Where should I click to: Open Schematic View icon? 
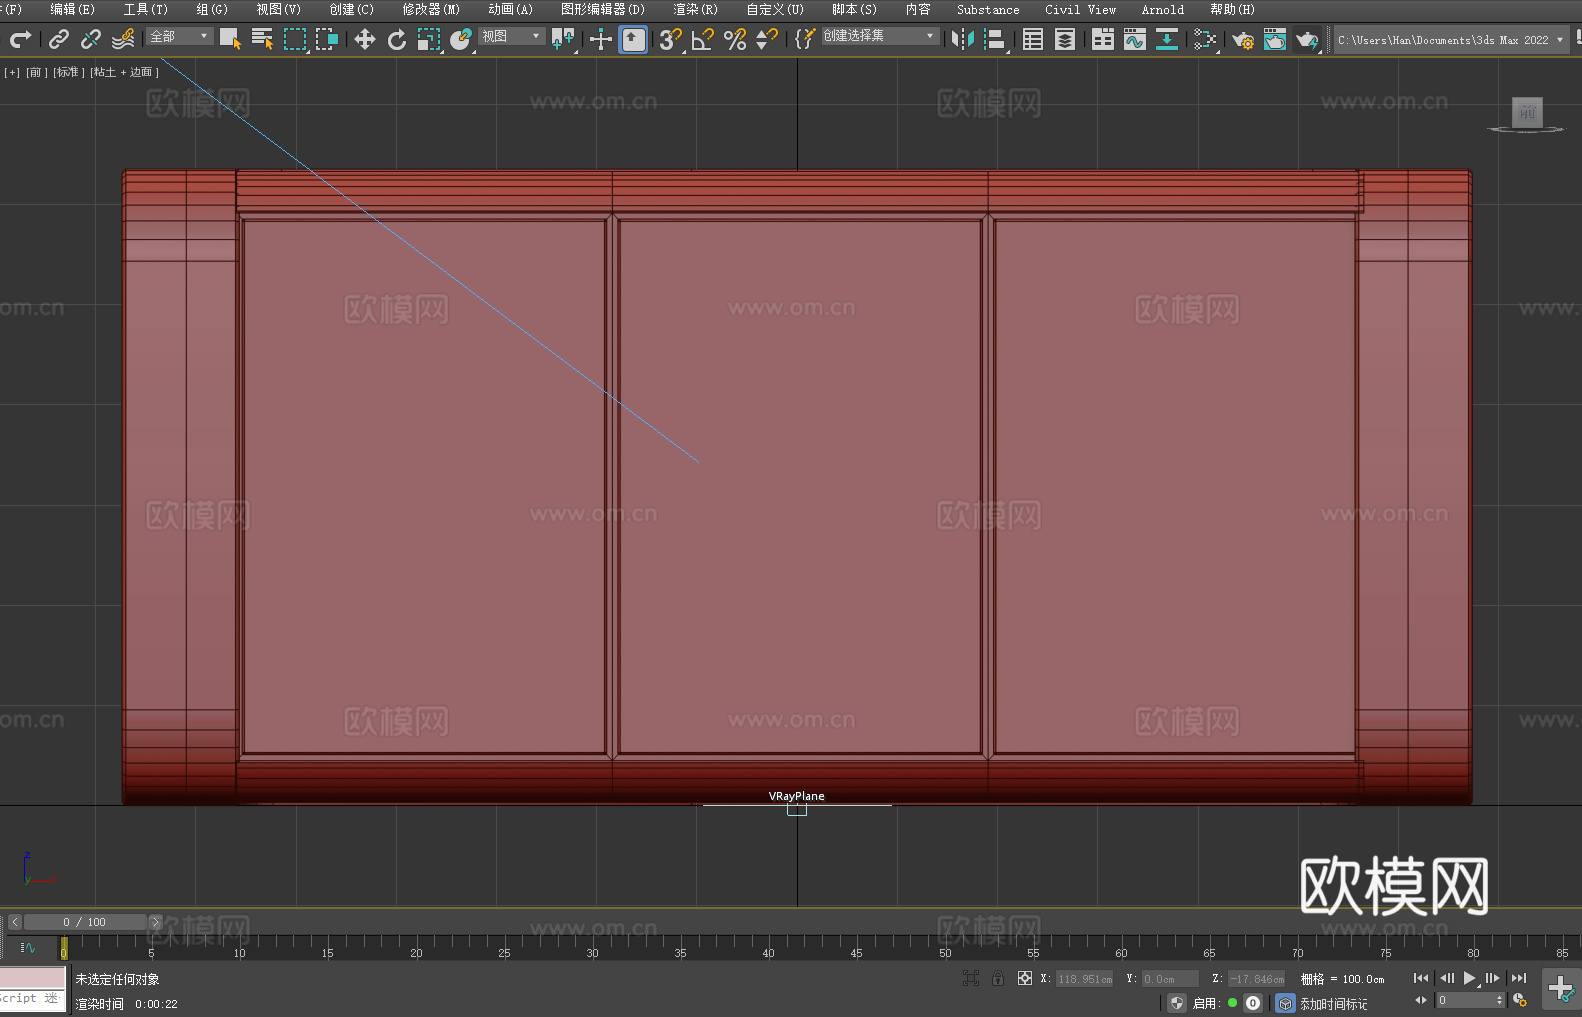click(1205, 39)
